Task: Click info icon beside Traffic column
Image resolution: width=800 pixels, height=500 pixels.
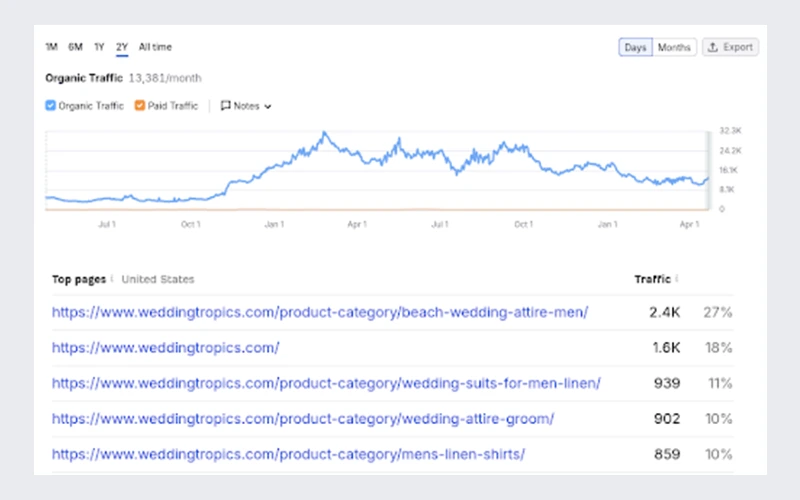Action: (x=678, y=279)
